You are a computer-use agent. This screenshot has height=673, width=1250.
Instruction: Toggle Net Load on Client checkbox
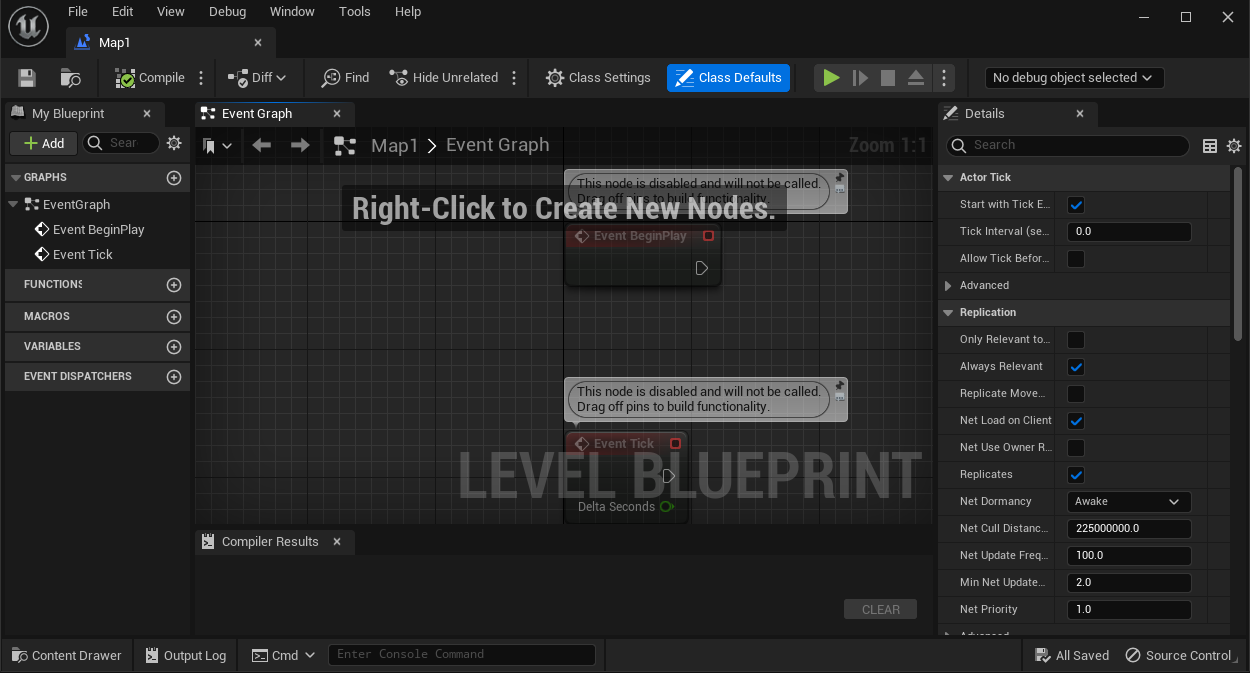tap(1076, 421)
